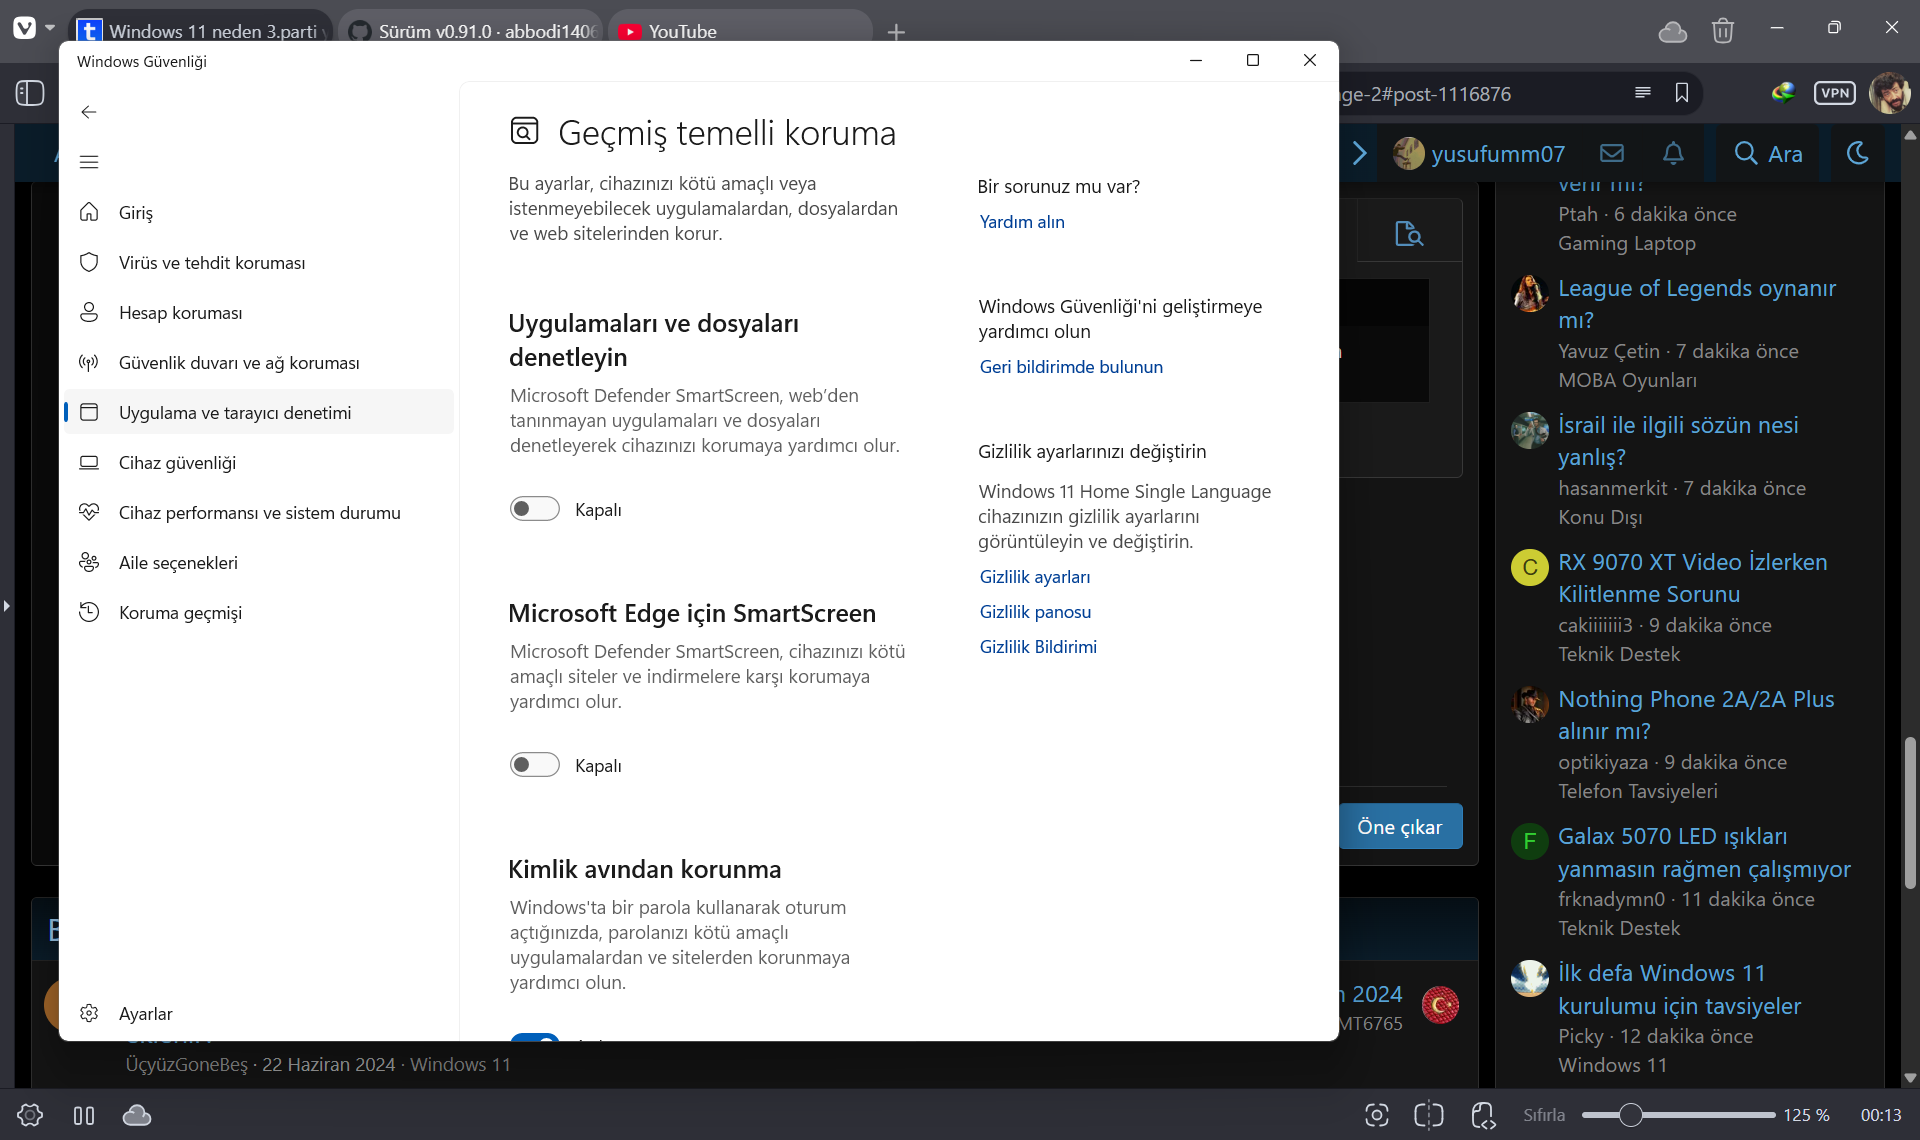
Task: Open page tiling icon in status bar
Action: (1429, 1115)
